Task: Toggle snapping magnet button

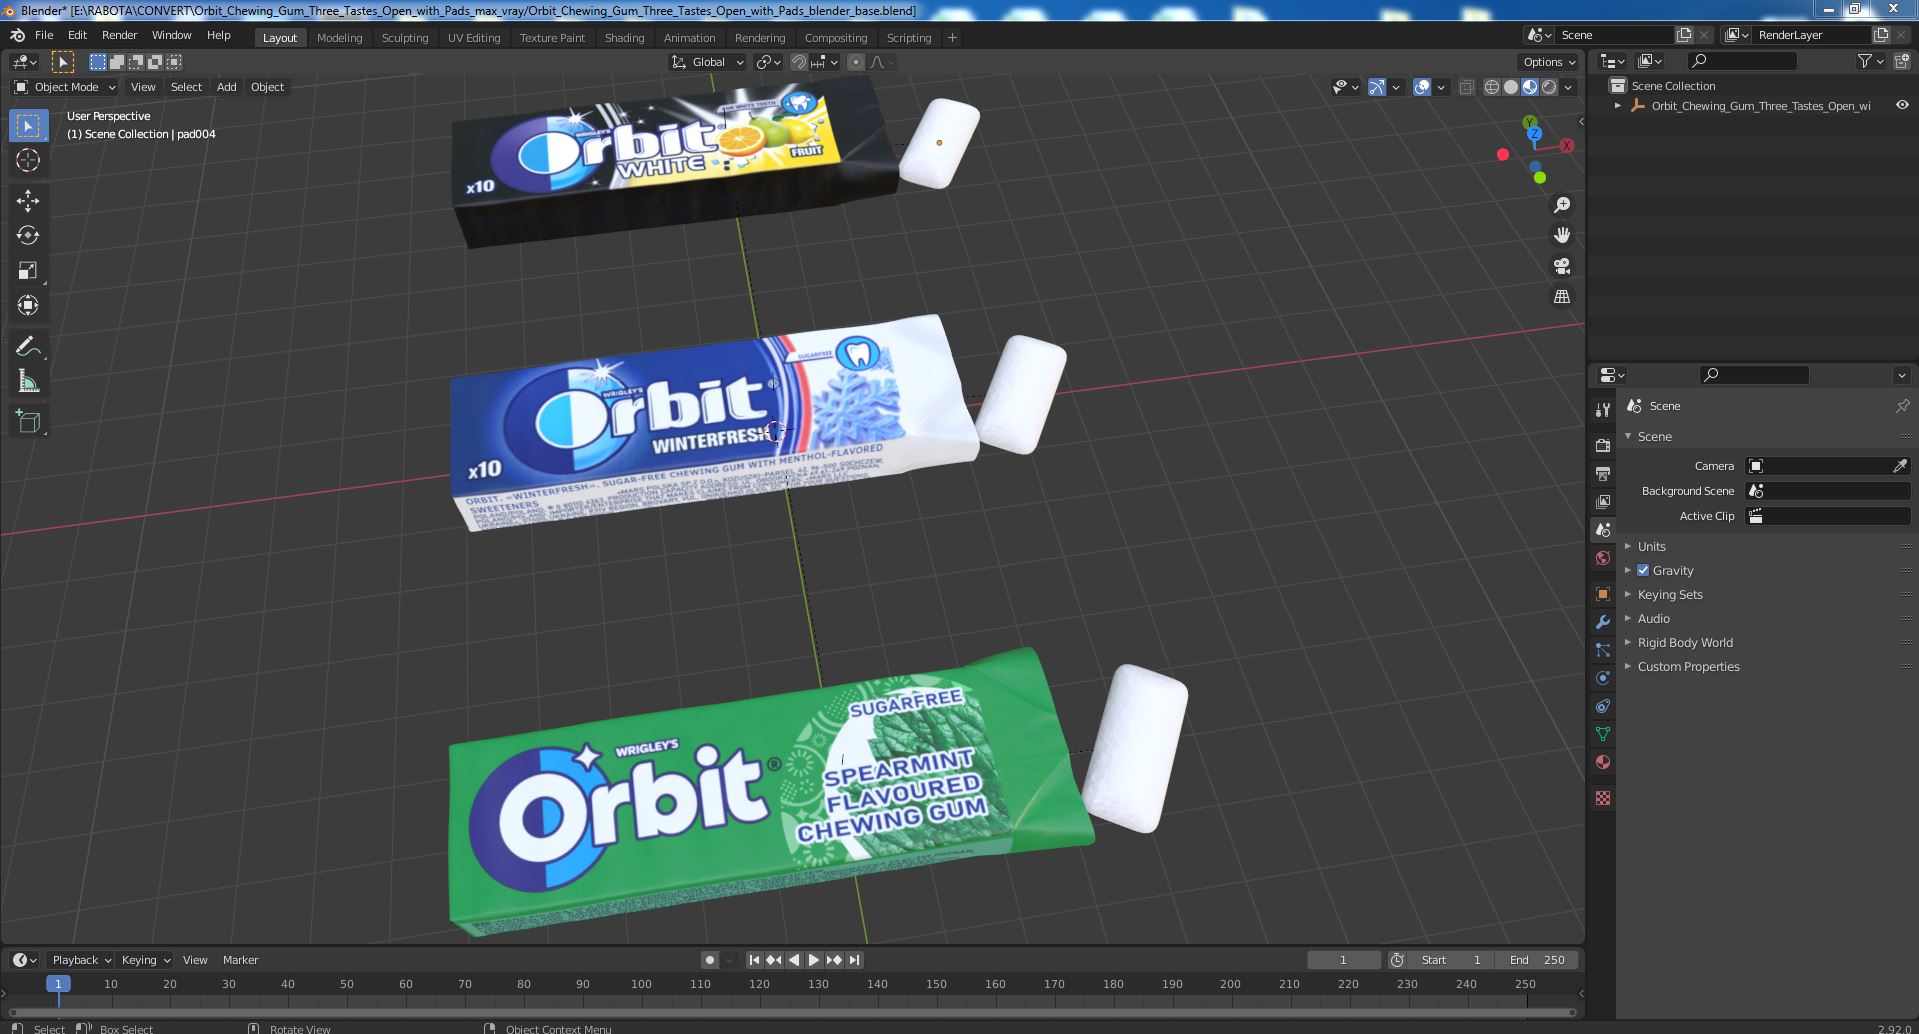Action: coord(799,62)
